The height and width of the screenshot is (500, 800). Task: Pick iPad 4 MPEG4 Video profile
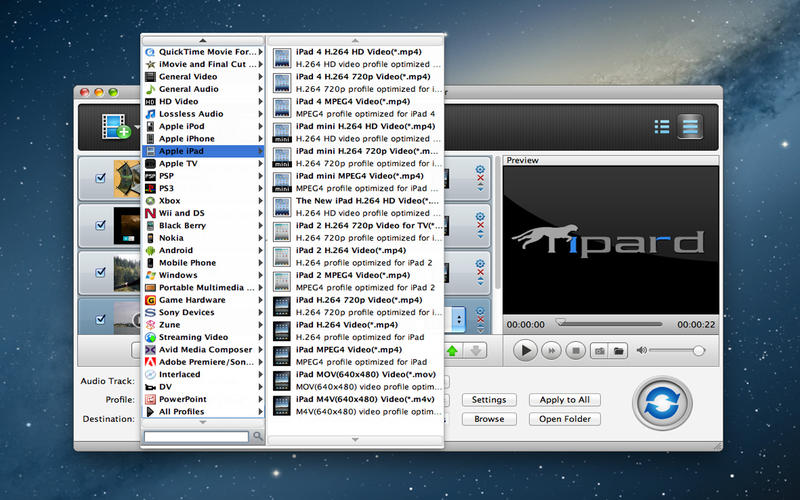(356, 107)
